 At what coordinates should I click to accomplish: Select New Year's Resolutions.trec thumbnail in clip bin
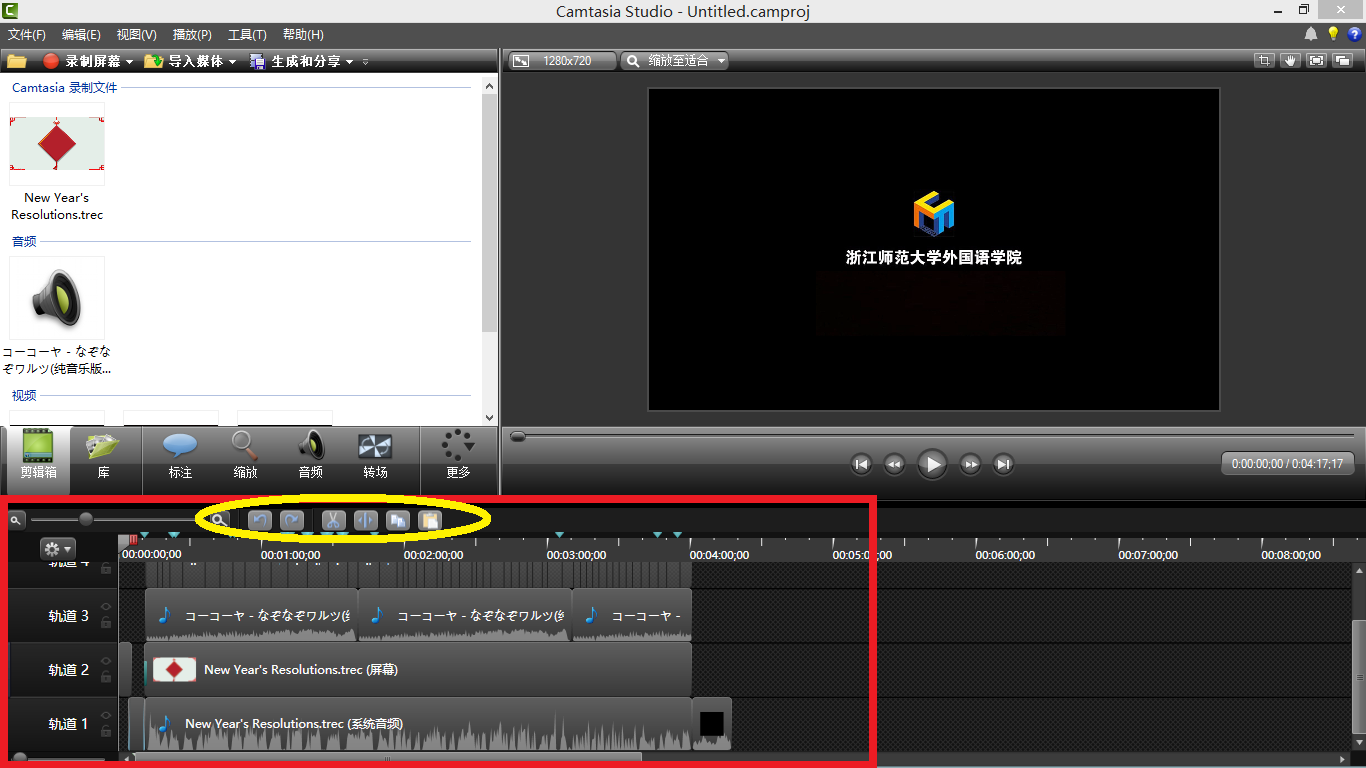(x=57, y=145)
